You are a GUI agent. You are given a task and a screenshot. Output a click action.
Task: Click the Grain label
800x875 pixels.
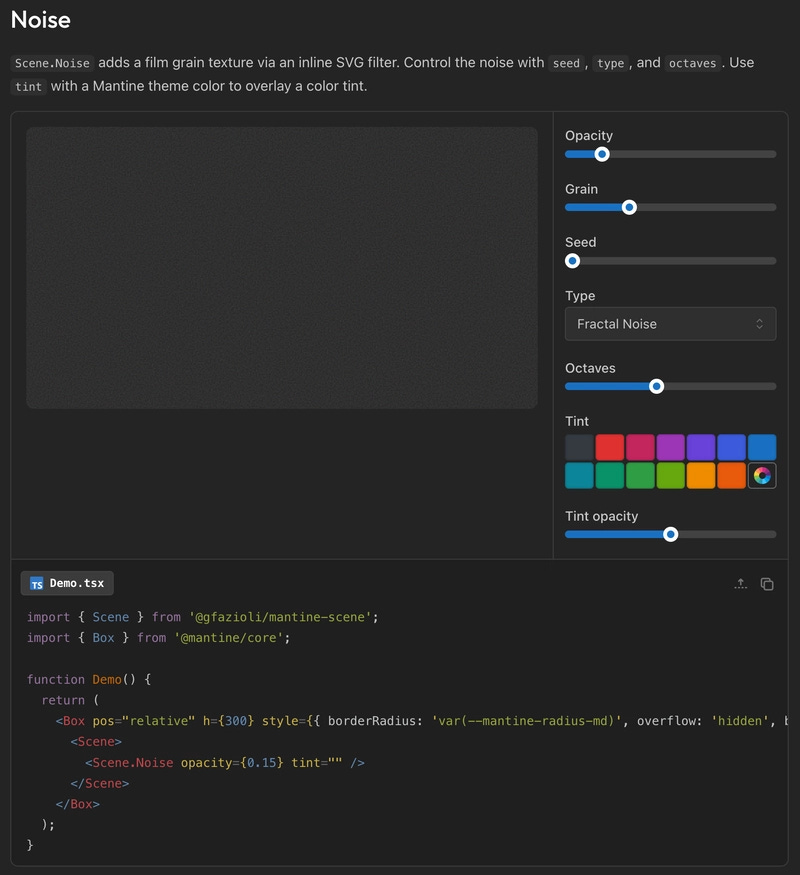581,189
